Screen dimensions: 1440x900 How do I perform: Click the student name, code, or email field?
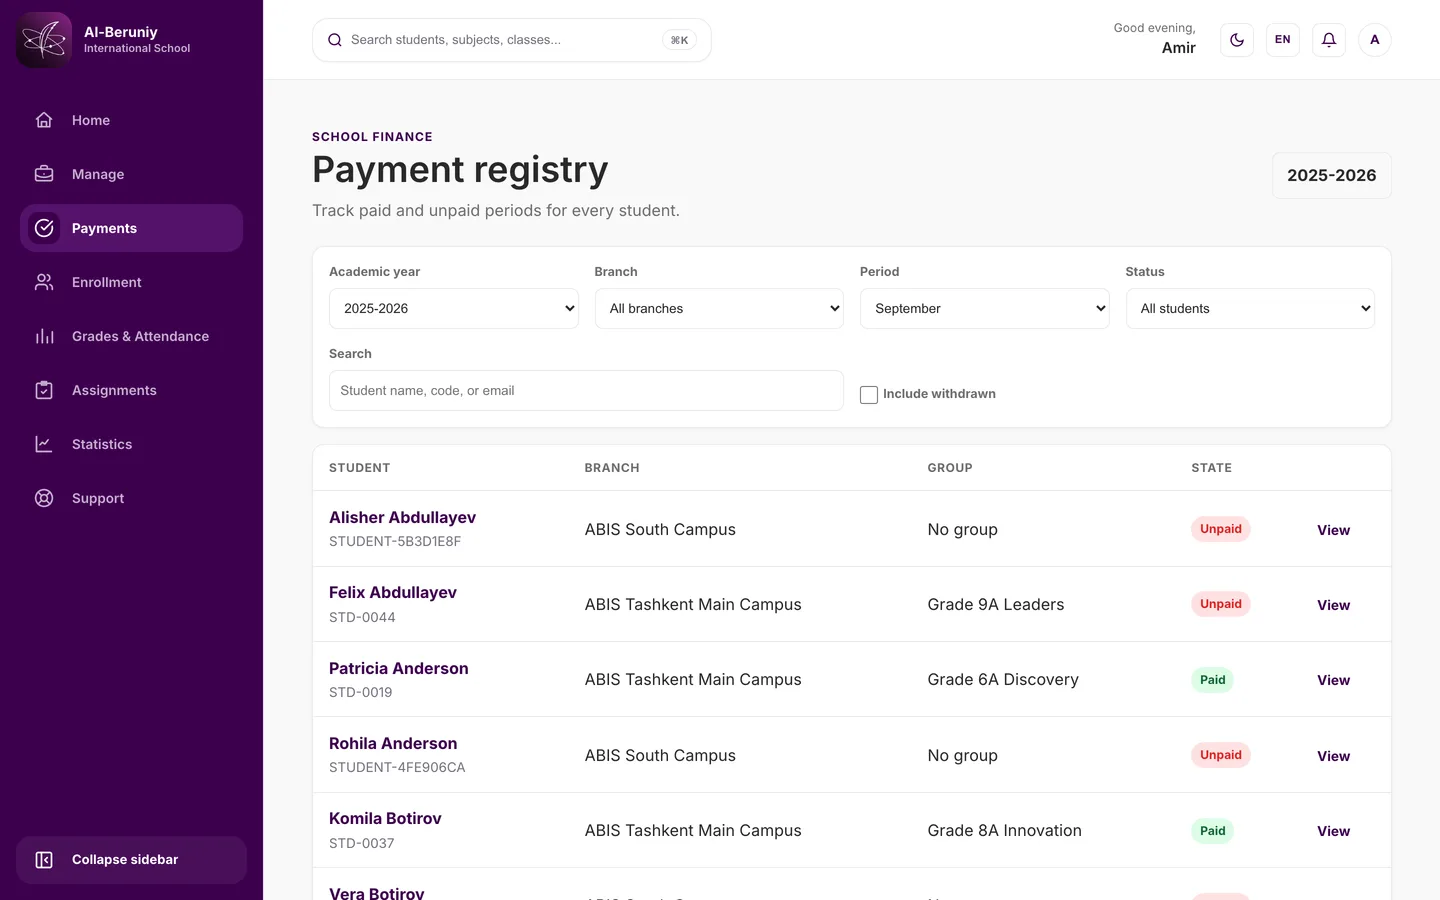pyautogui.click(x=586, y=391)
